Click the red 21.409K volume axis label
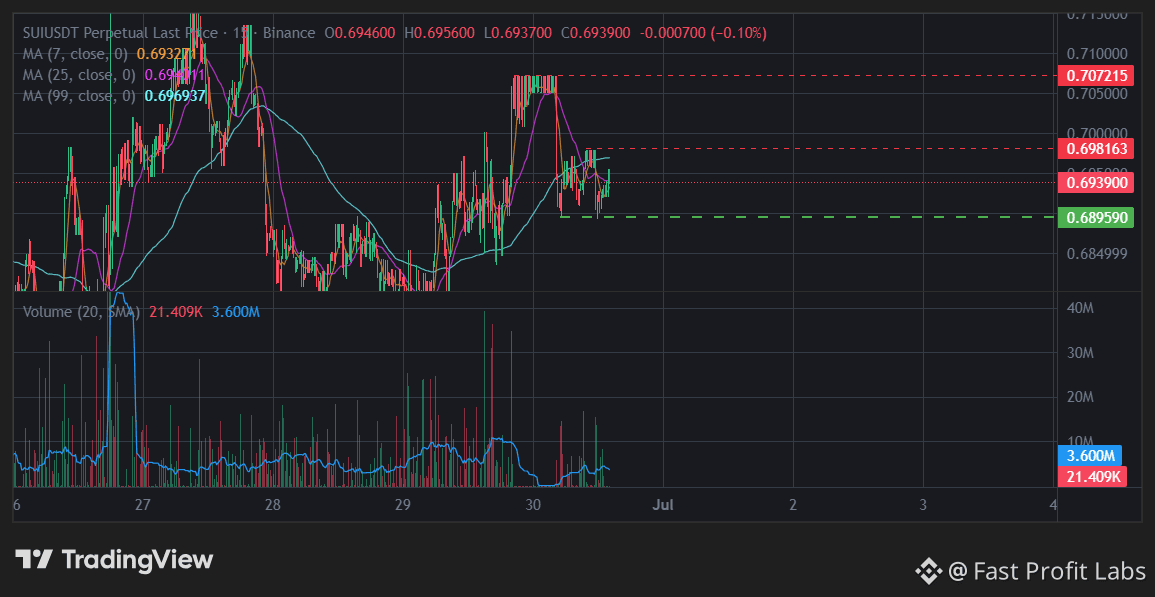This screenshot has width=1155, height=597. pyautogui.click(x=1092, y=477)
